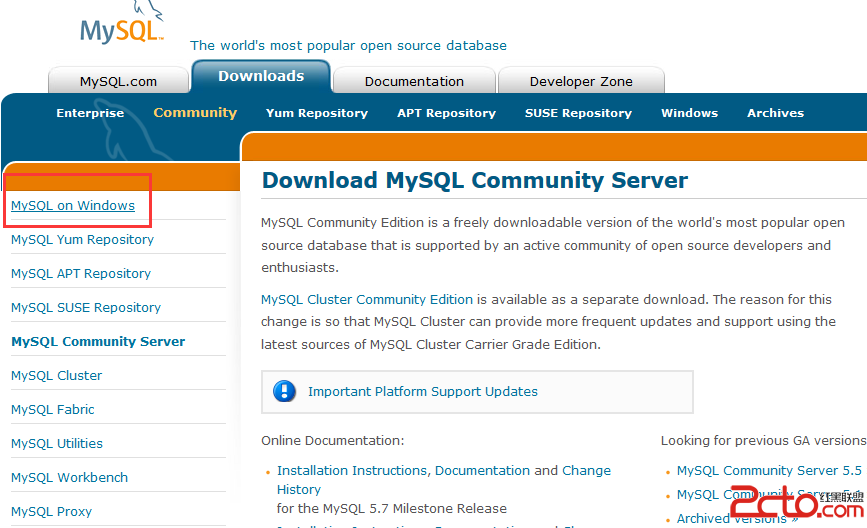Open SUSE Repository in the navigation bar
The height and width of the screenshot is (528, 867).
click(x=578, y=113)
